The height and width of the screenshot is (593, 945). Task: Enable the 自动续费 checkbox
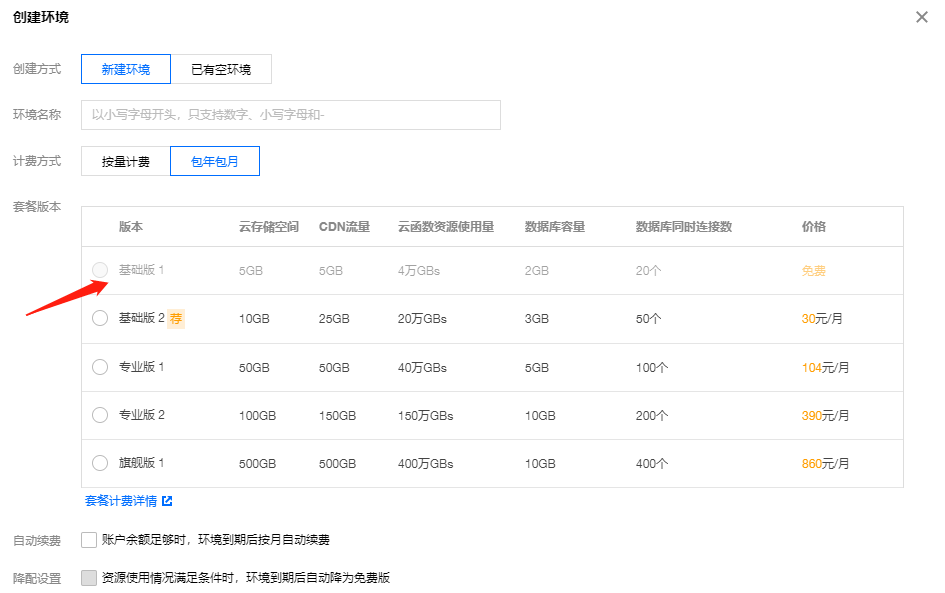tap(89, 540)
